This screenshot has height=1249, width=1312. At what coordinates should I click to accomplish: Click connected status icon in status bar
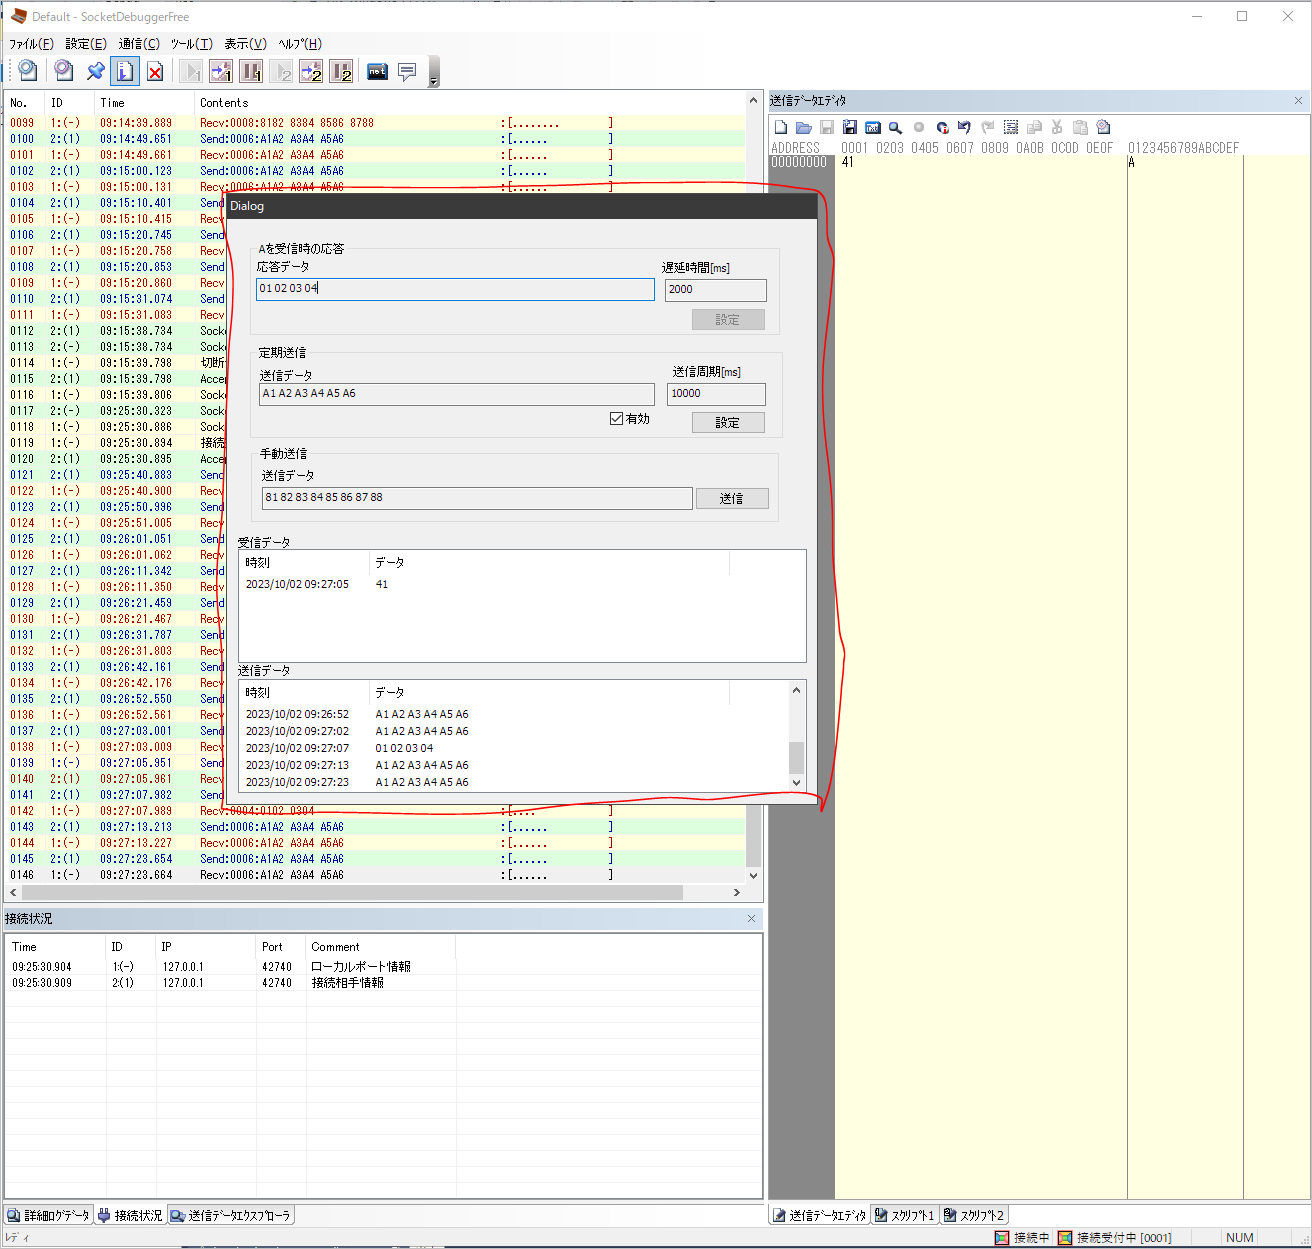point(1002,1237)
